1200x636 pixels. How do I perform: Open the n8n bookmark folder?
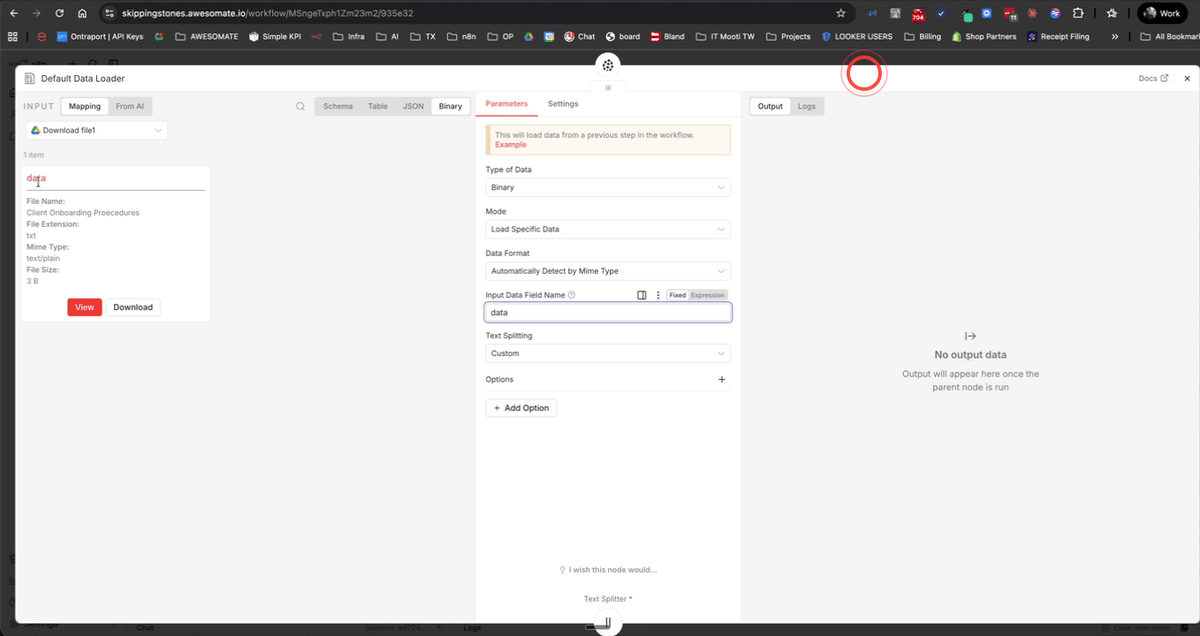[x=461, y=37]
